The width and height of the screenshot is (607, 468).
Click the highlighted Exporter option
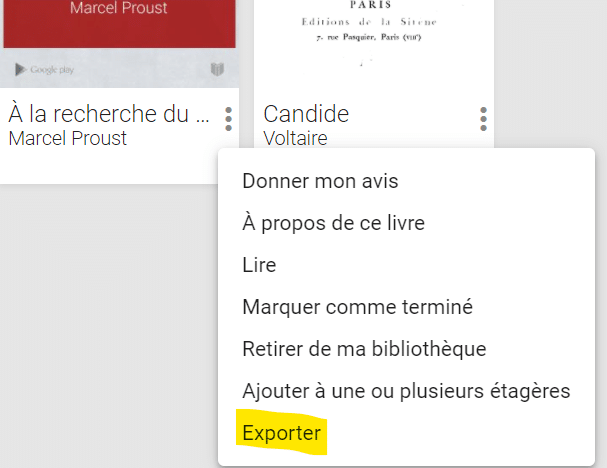click(x=281, y=433)
